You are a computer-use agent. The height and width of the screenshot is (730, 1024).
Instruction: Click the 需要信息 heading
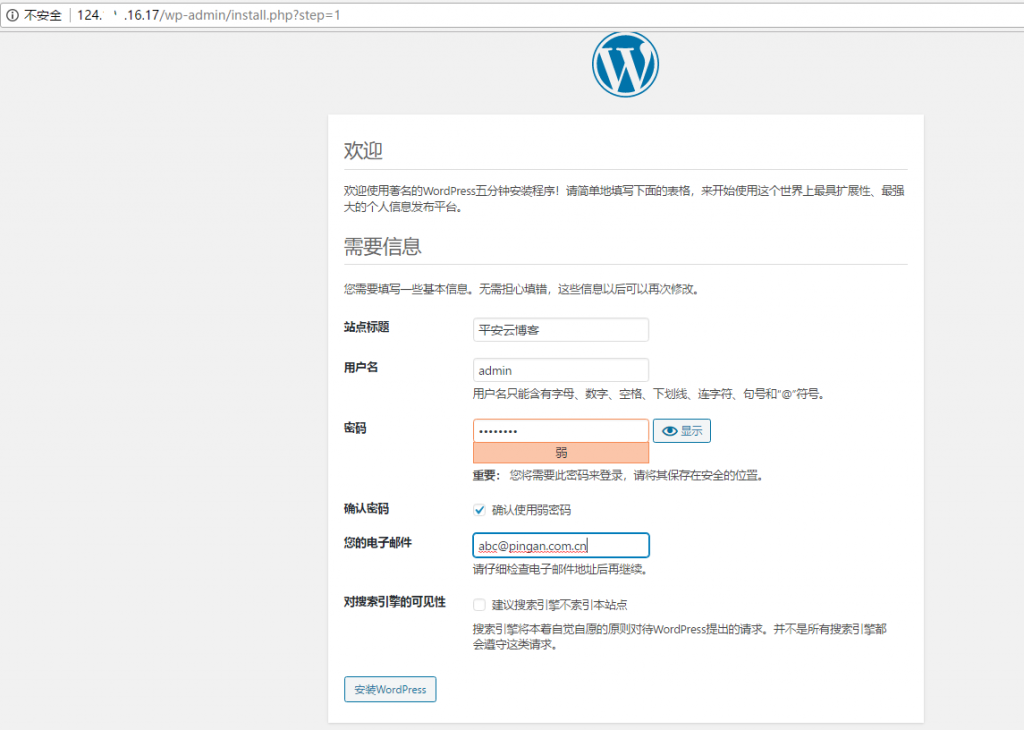pyautogui.click(x=383, y=246)
